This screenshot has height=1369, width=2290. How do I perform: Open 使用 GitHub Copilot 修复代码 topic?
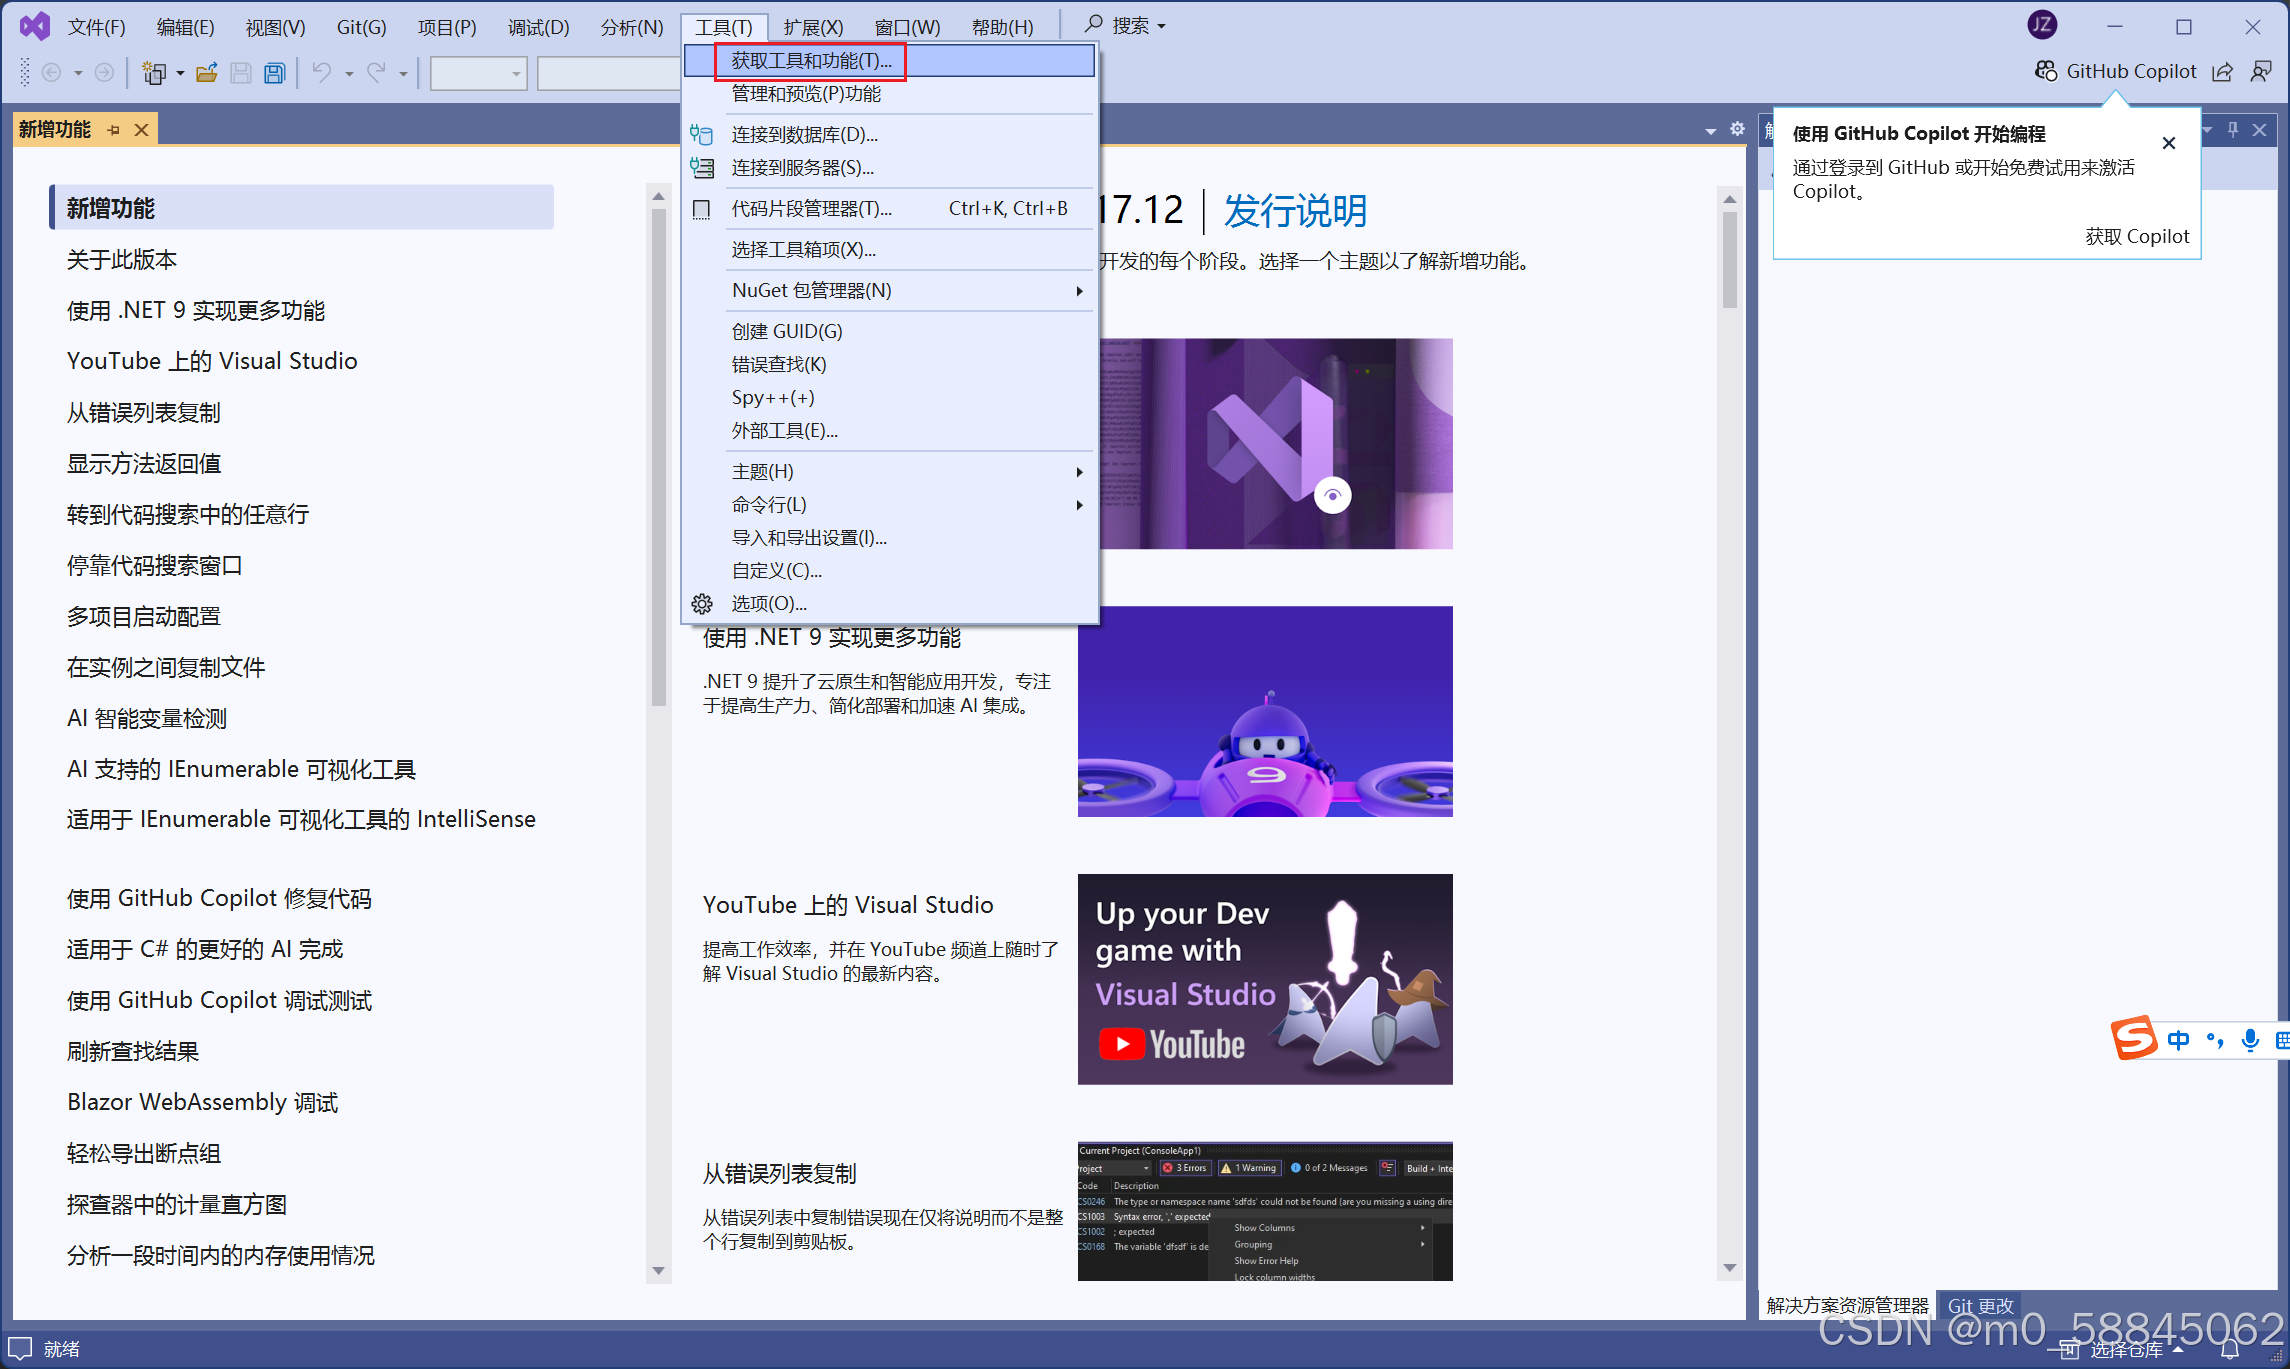coord(219,898)
